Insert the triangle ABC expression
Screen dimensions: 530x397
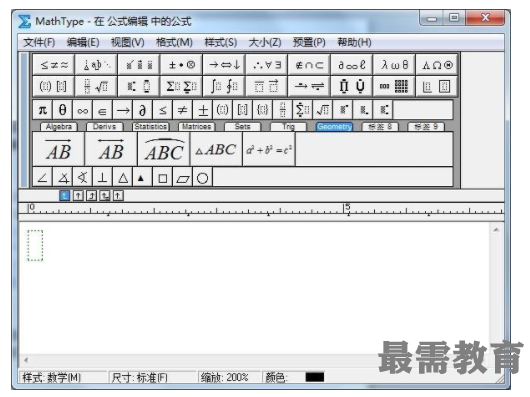pos(216,149)
